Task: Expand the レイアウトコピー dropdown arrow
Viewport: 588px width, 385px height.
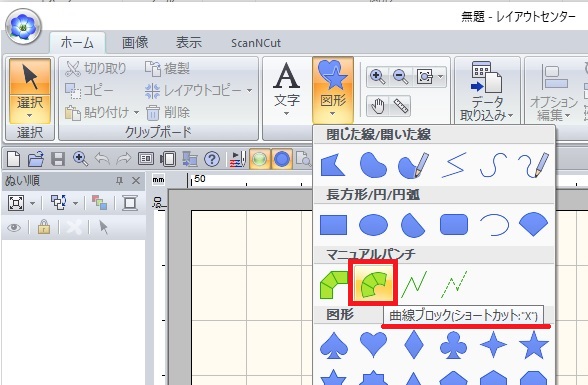Action: coord(250,90)
